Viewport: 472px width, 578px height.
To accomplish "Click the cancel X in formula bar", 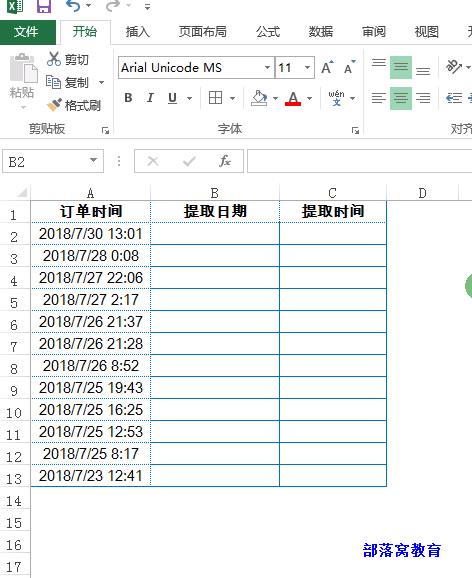I will [153, 161].
